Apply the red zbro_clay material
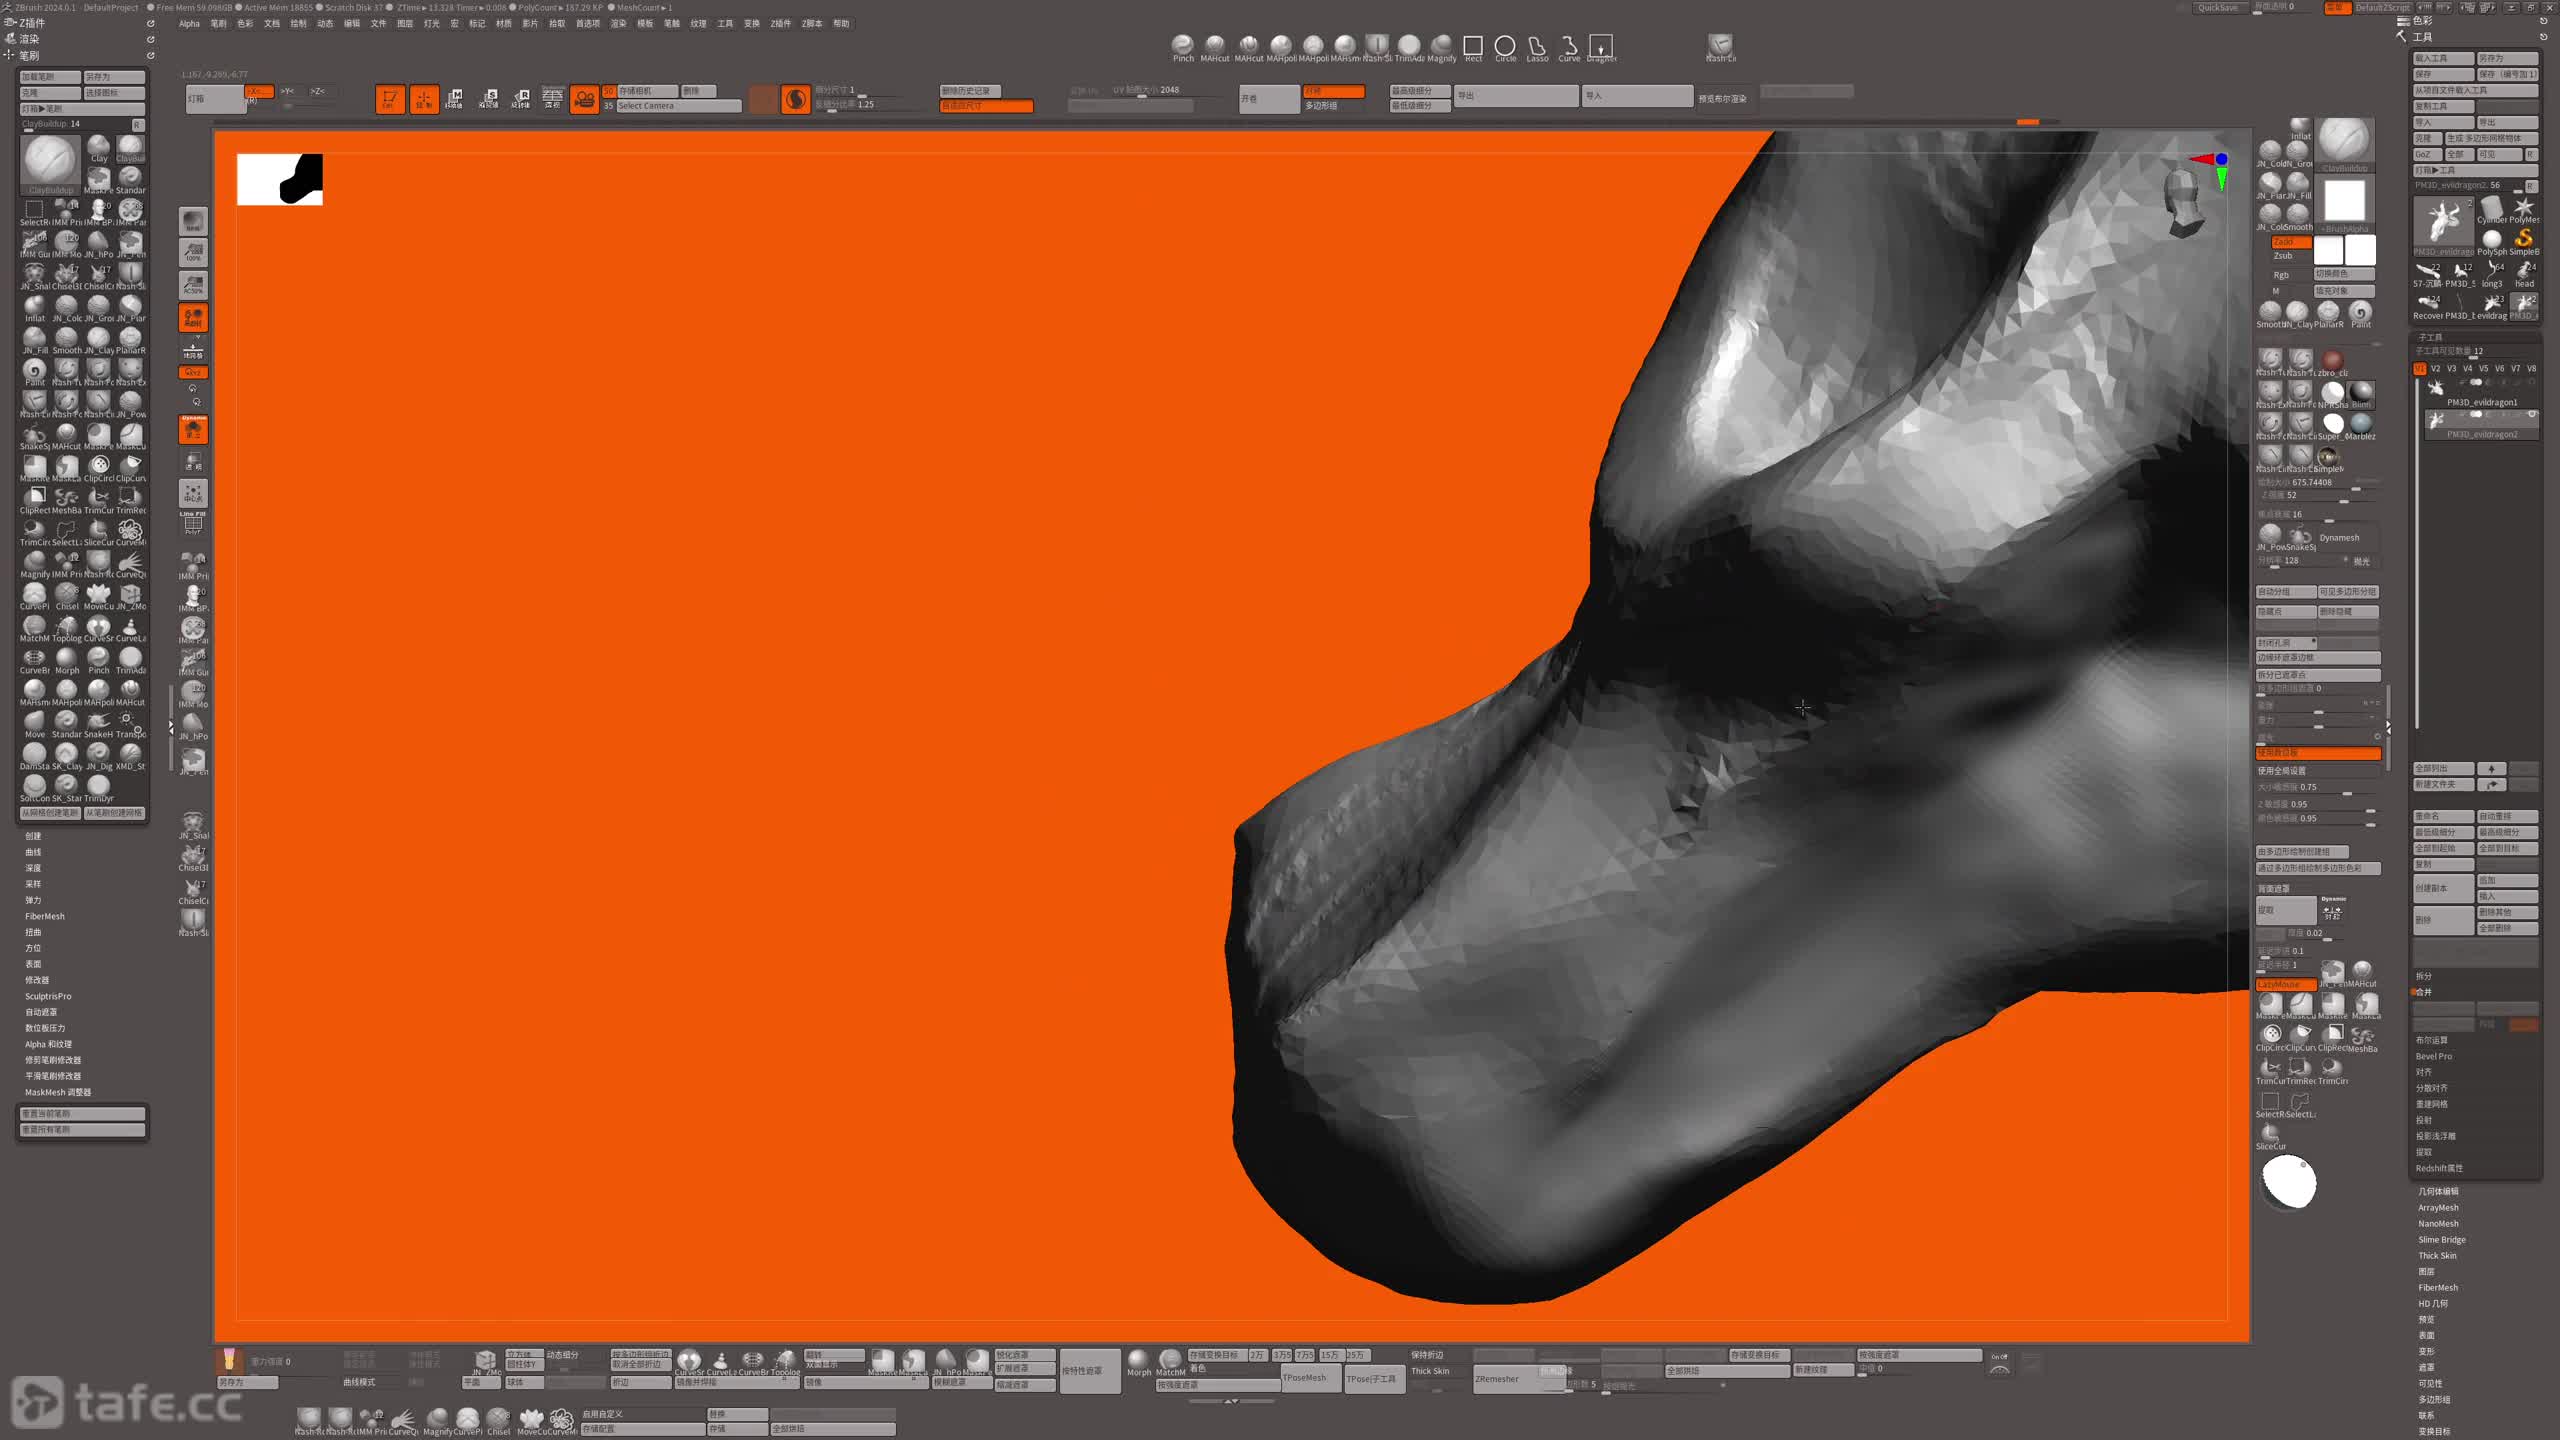 pos(2333,362)
